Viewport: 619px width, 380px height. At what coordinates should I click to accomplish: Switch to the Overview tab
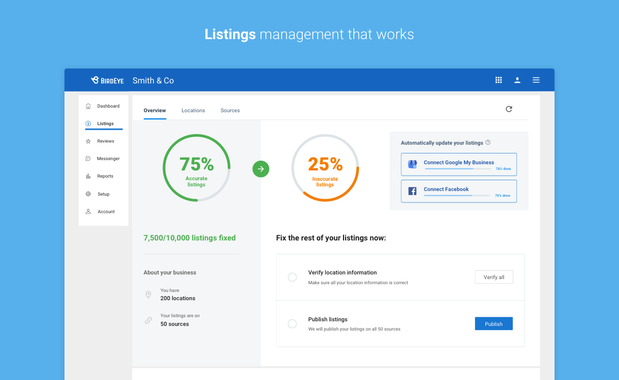[155, 110]
